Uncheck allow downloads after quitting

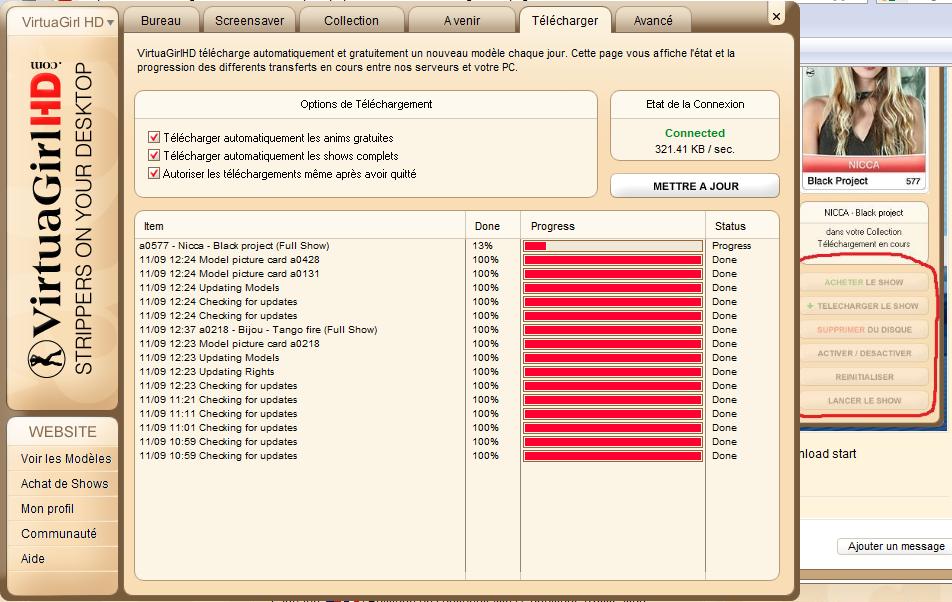click(x=154, y=174)
